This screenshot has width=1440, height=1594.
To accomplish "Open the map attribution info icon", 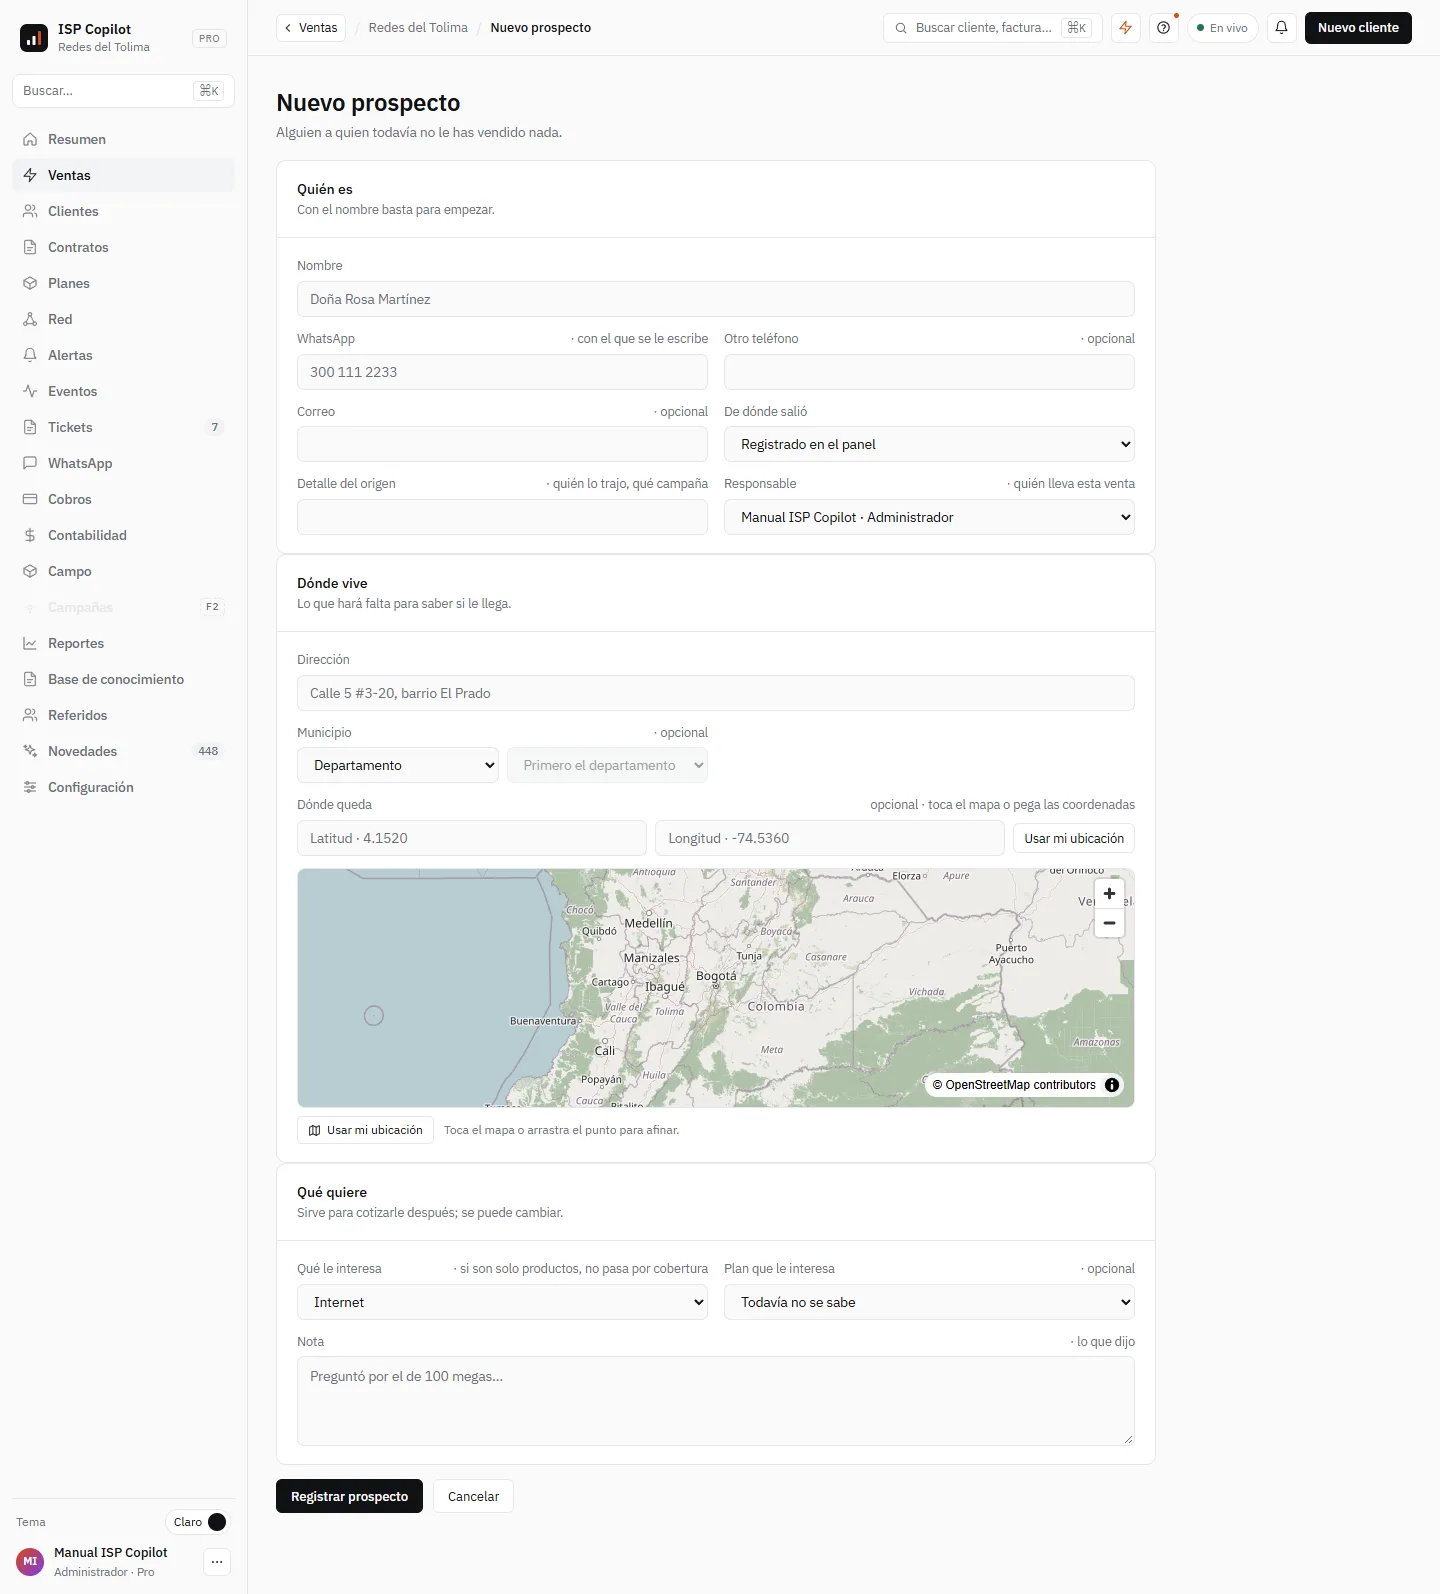I will click(x=1112, y=1085).
